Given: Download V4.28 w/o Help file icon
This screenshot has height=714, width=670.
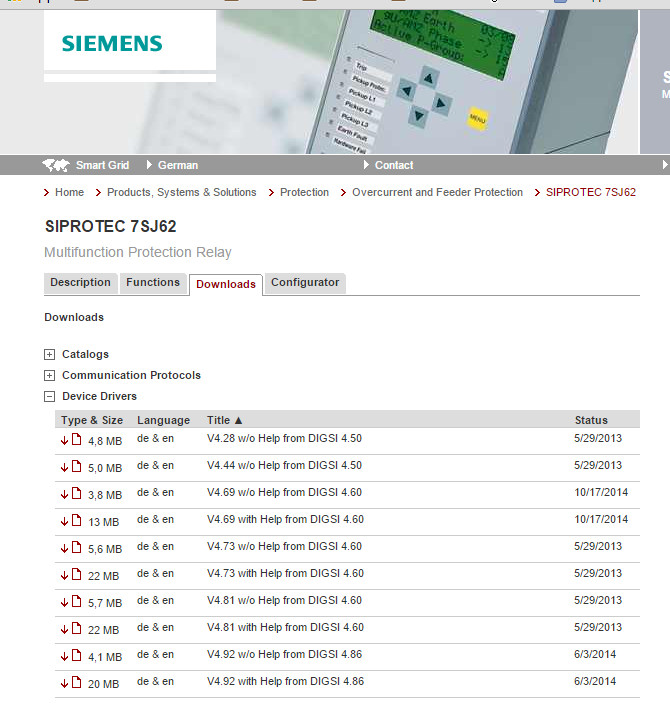Looking at the screenshot, I should (77, 439).
